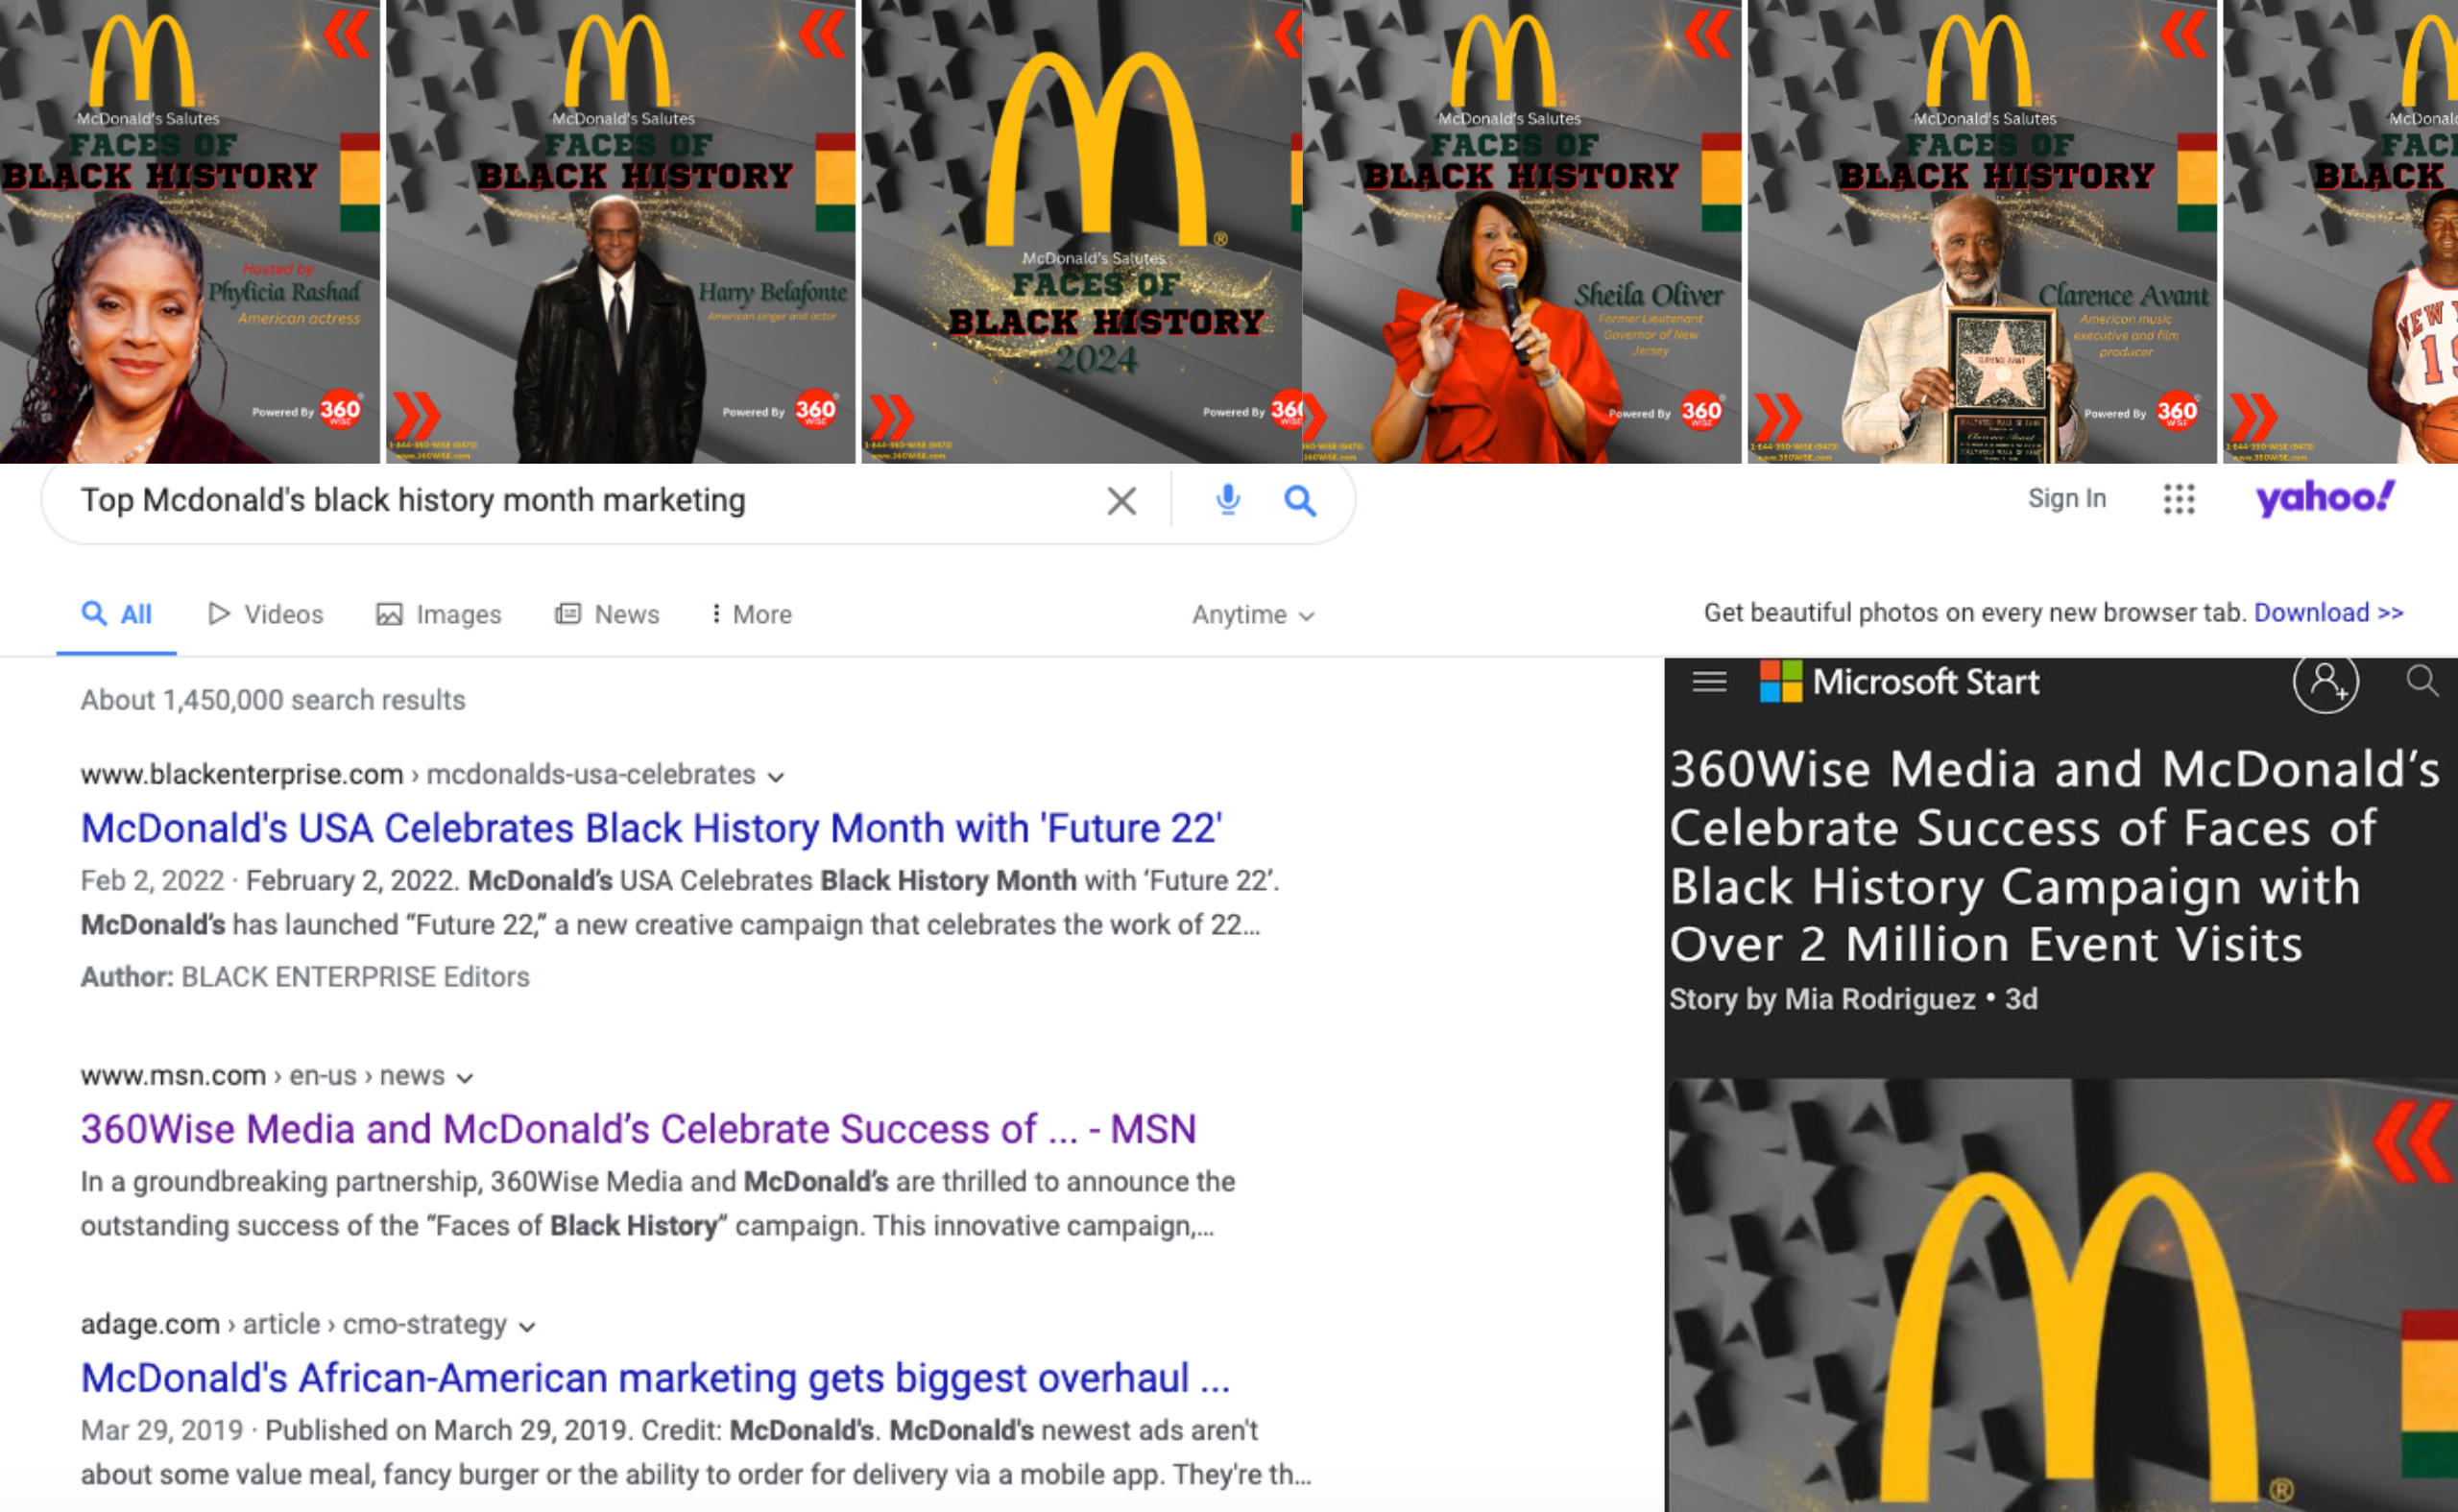Open the '360Wise Media and McDonald's' MSN result
The width and height of the screenshot is (2458, 1512).
pos(638,1129)
